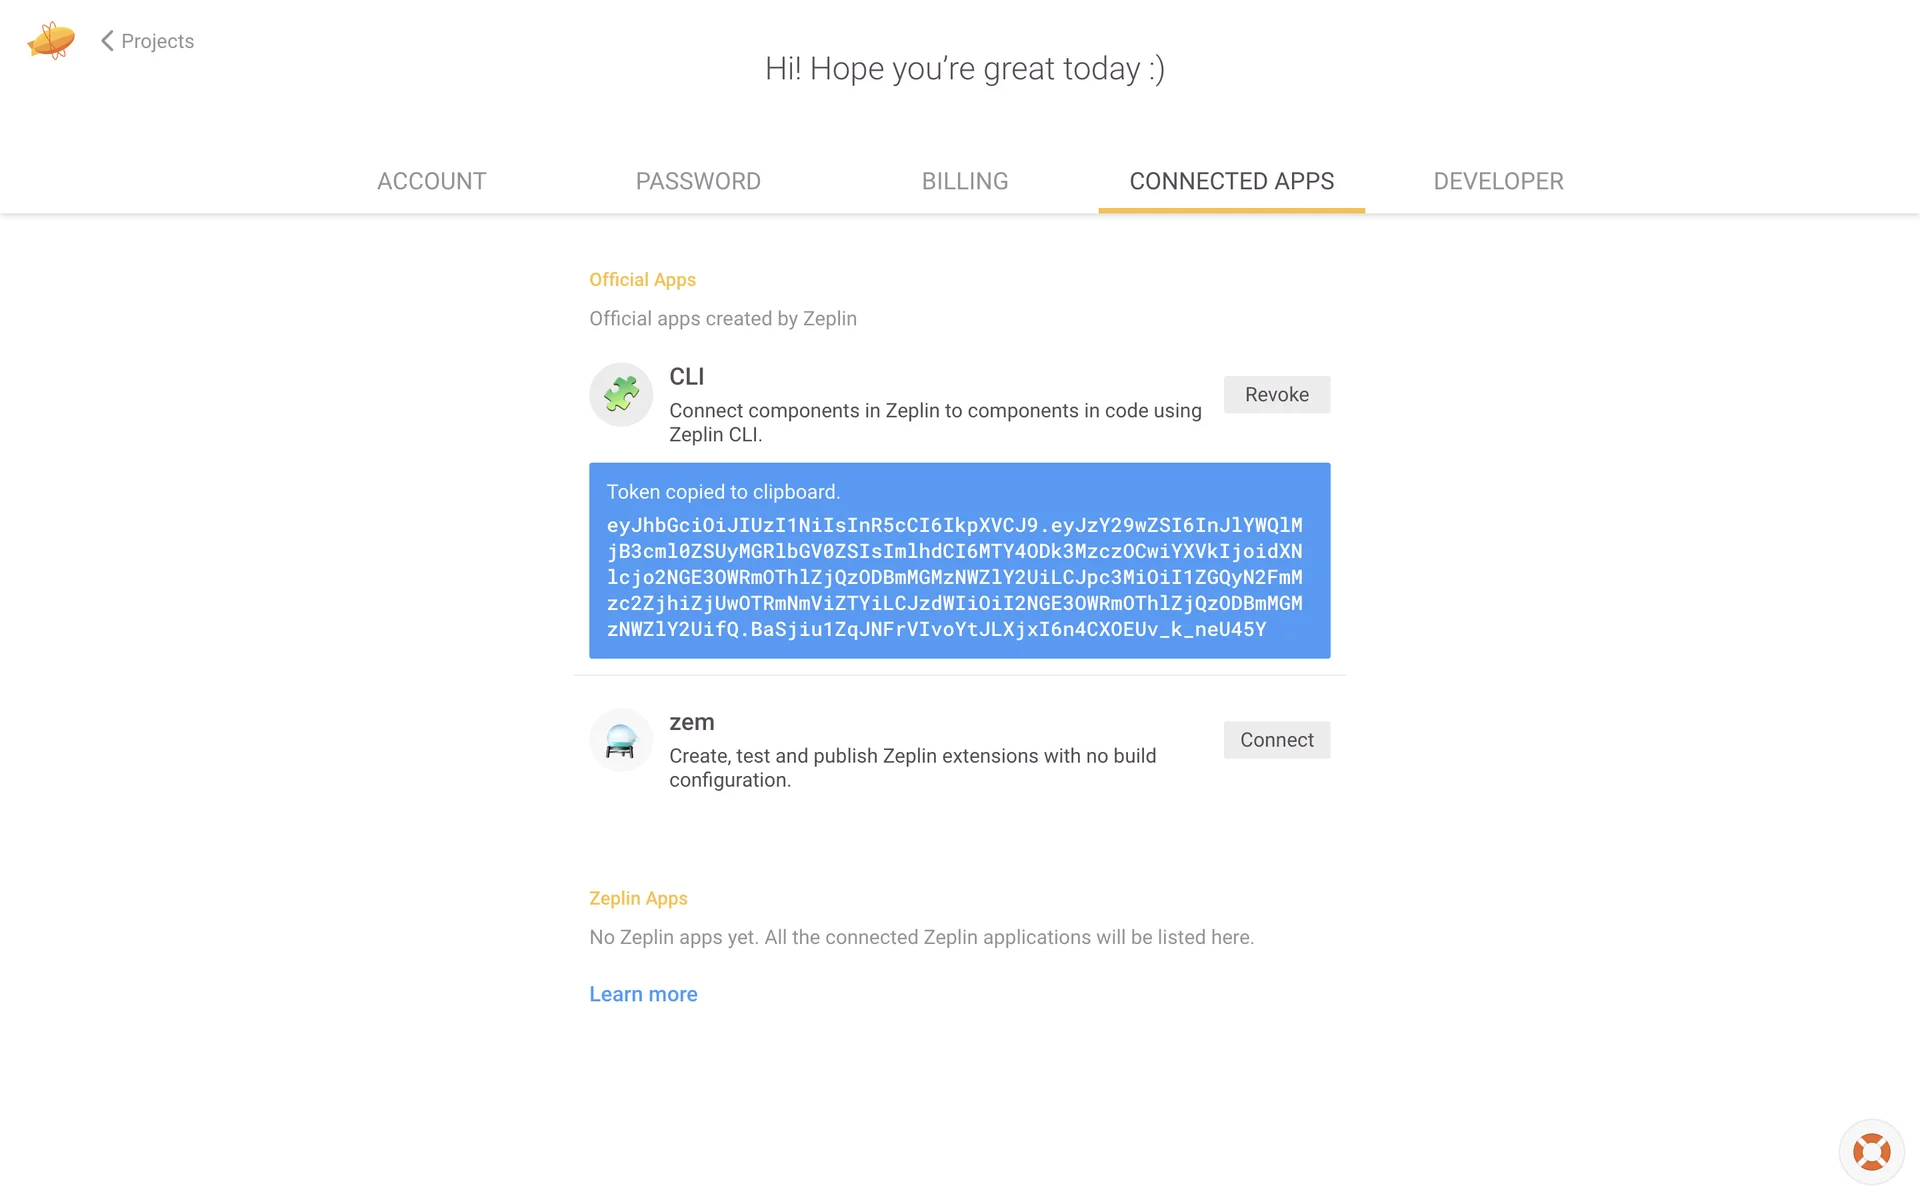
Task: Go back to Projects
Action: (x=157, y=41)
